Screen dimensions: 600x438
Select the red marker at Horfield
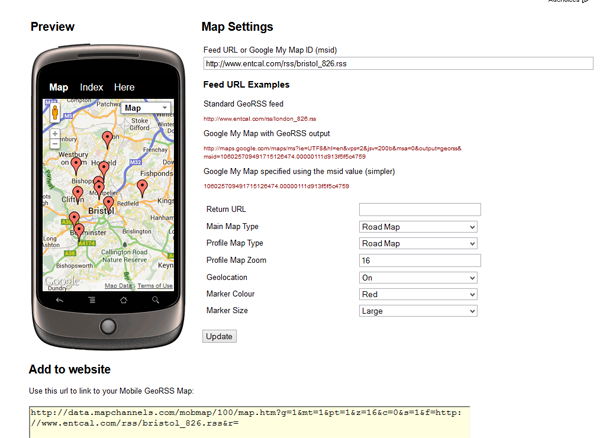(x=104, y=169)
